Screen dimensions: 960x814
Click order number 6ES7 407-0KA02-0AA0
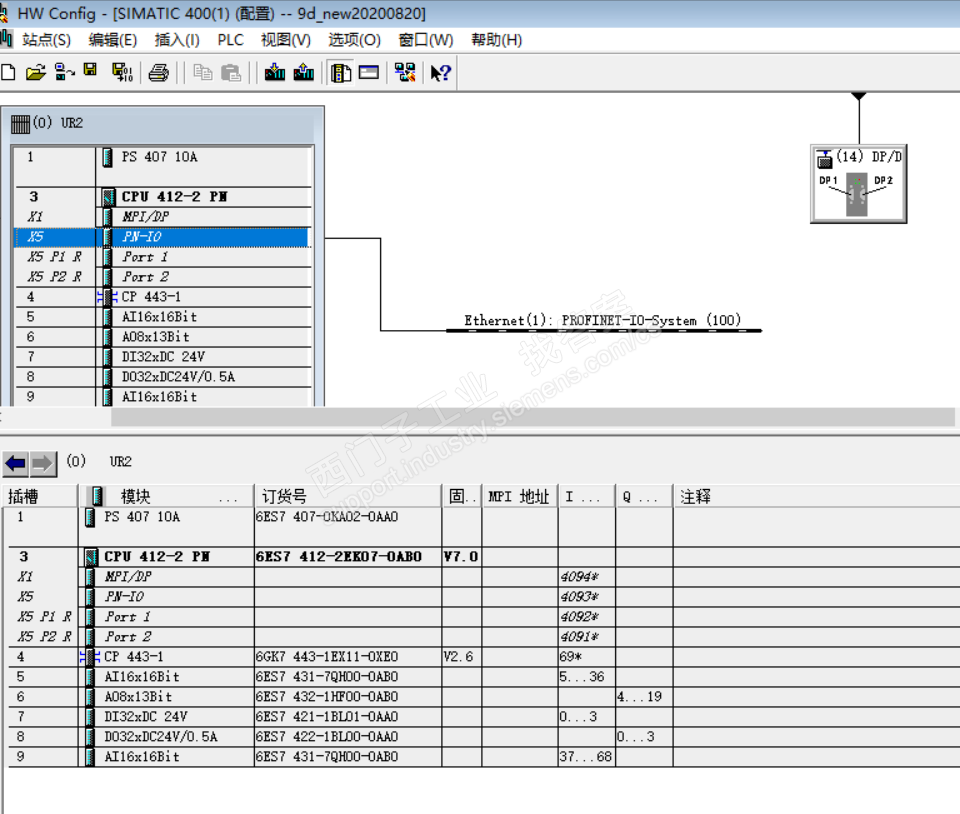coord(327,517)
